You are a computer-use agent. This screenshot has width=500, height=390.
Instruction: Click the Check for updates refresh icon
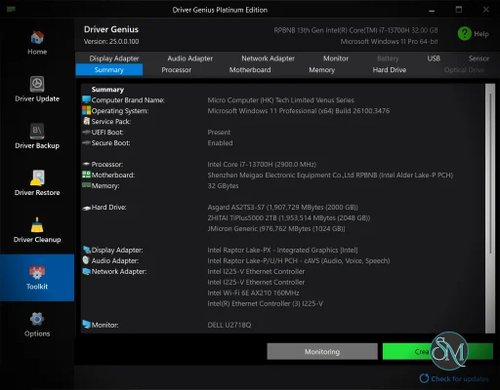pyautogui.click(x=424, y=378)
